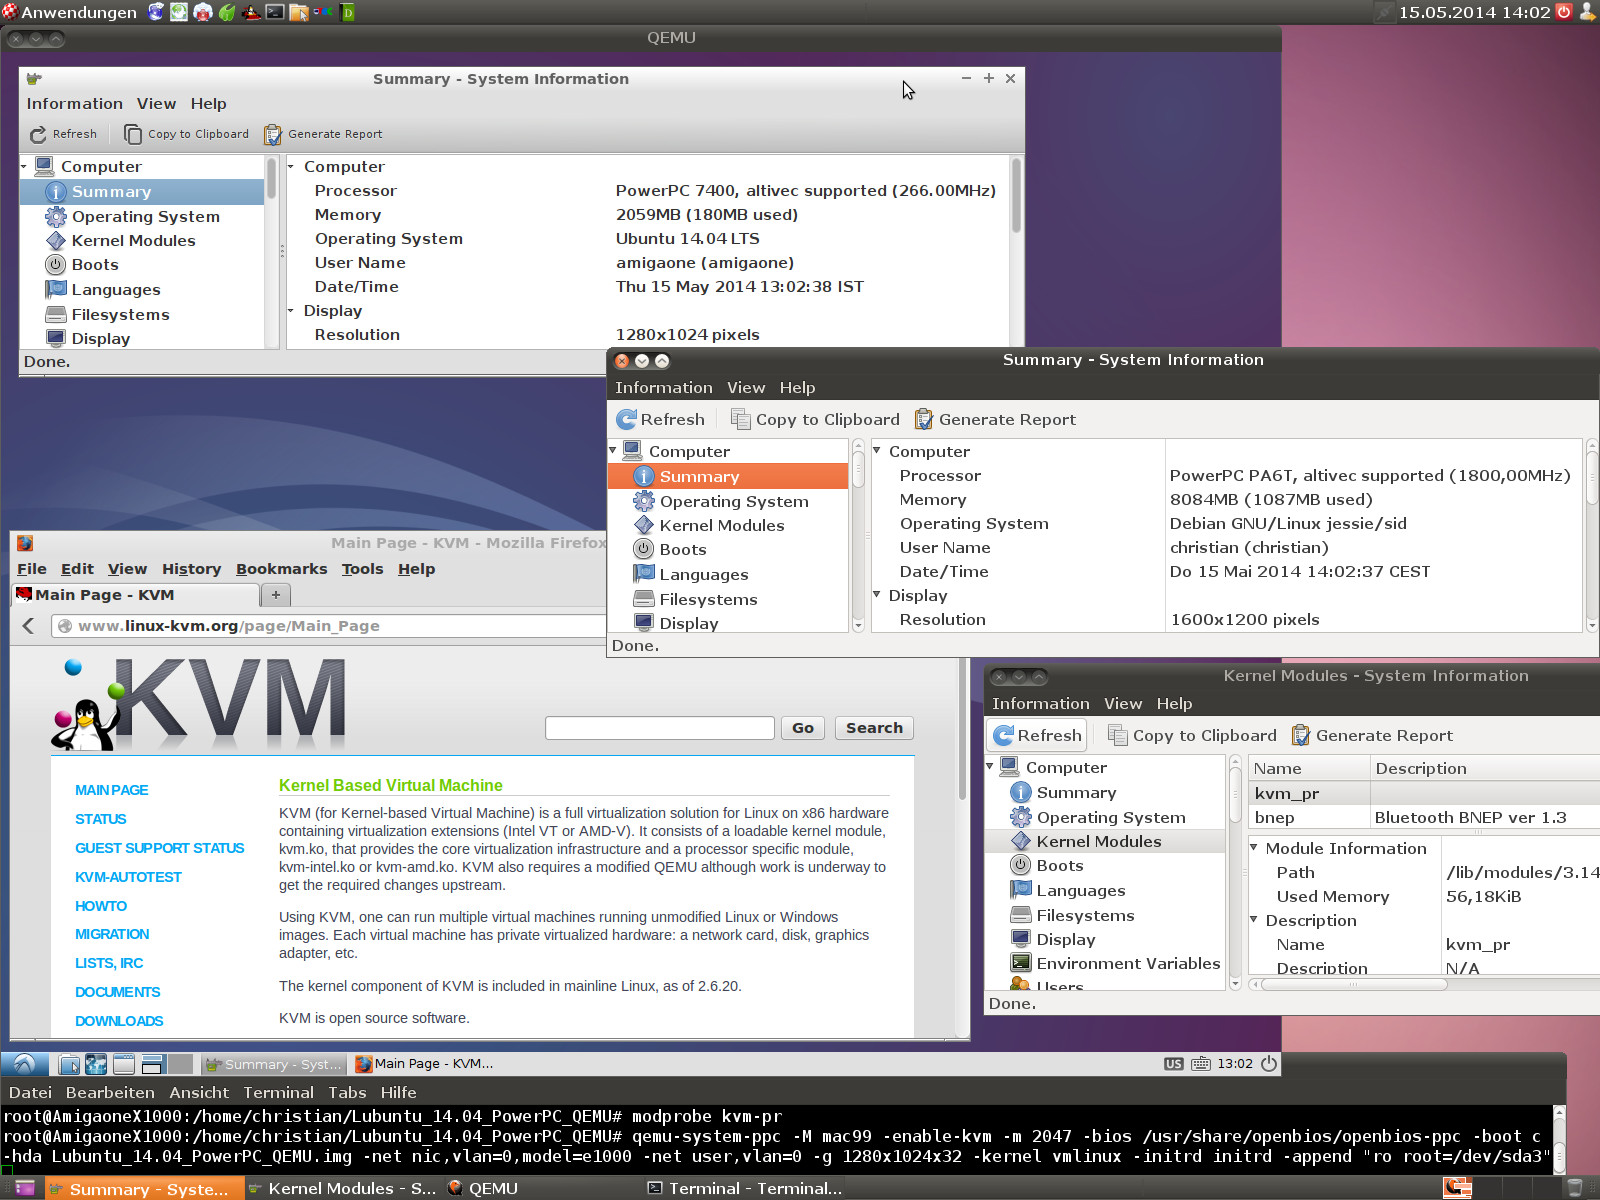The width and height of the screenshot is (1600, 1200).
Task: Click the US keyboard layout indicator in guest panel
Action: pyautogui.click(x=1174, y=1064)
